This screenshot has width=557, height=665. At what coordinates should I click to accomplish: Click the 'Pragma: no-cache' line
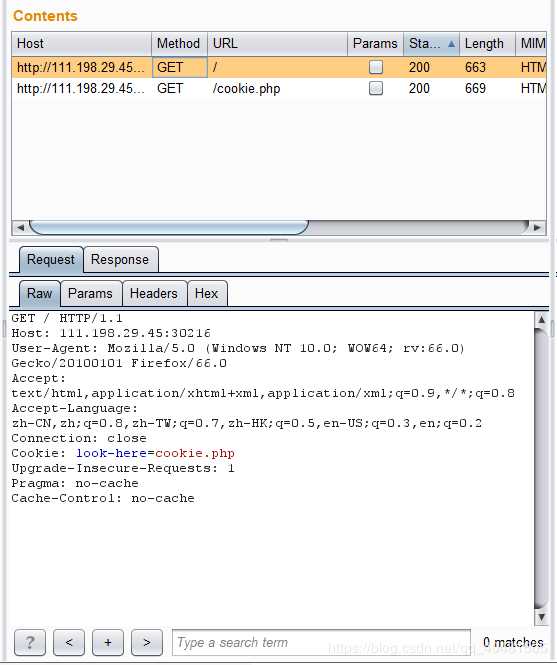coord(75,483)
